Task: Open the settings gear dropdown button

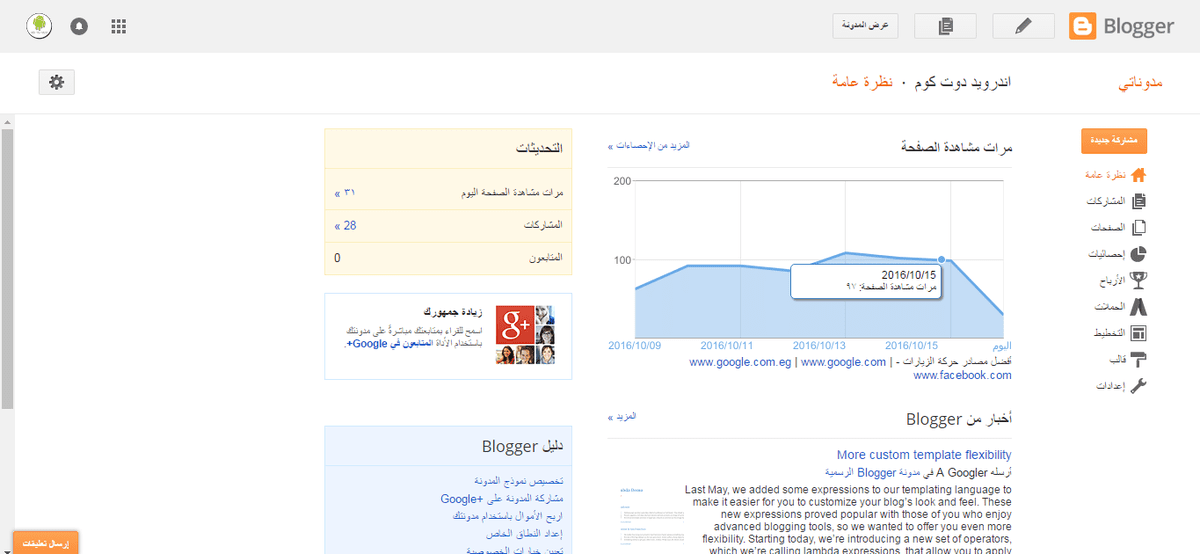Action: click(x=56, y=82)
